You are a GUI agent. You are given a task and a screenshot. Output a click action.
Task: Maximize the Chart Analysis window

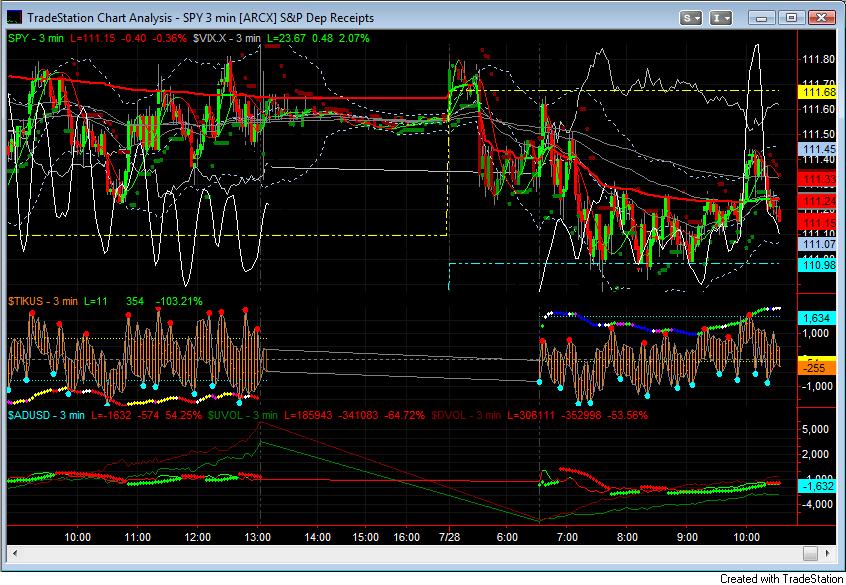792,18
